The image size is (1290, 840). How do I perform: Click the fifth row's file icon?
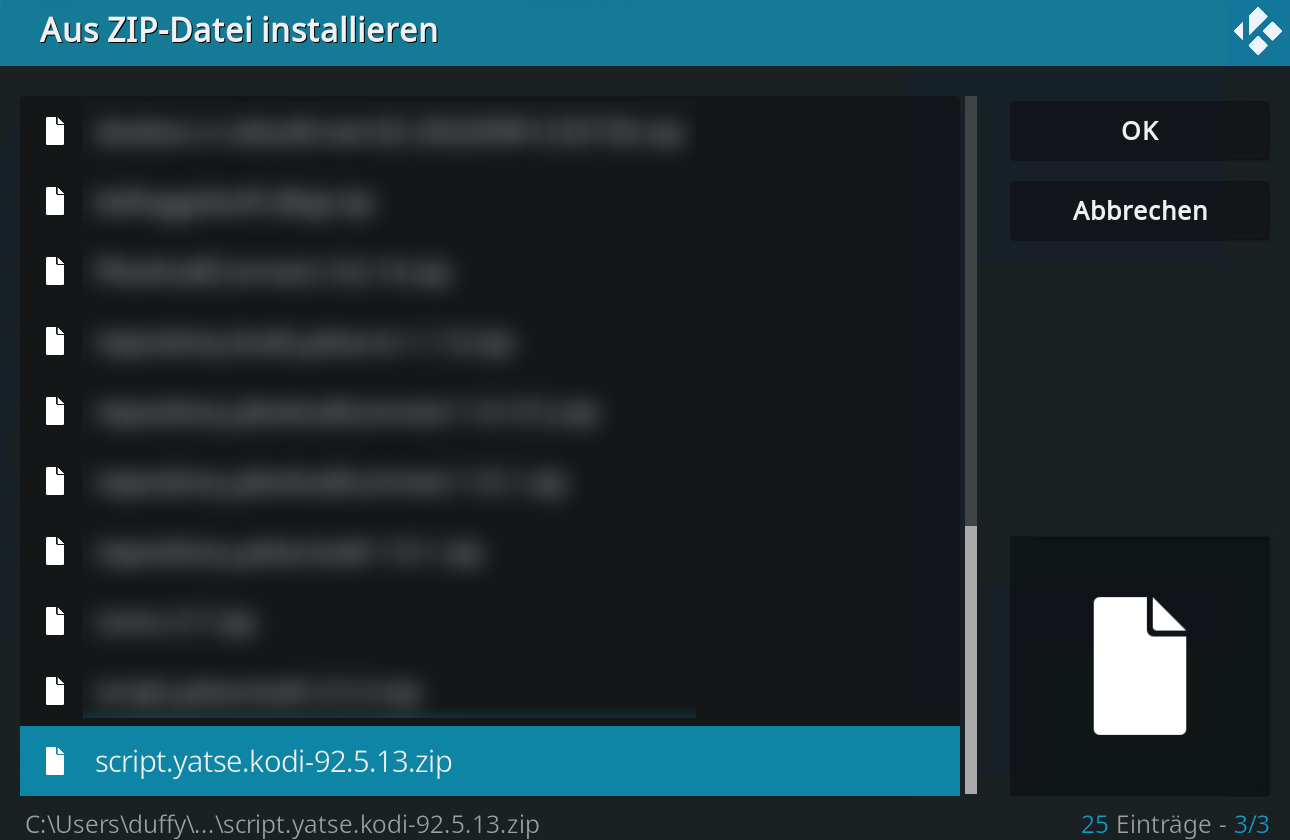click(55, 411)
